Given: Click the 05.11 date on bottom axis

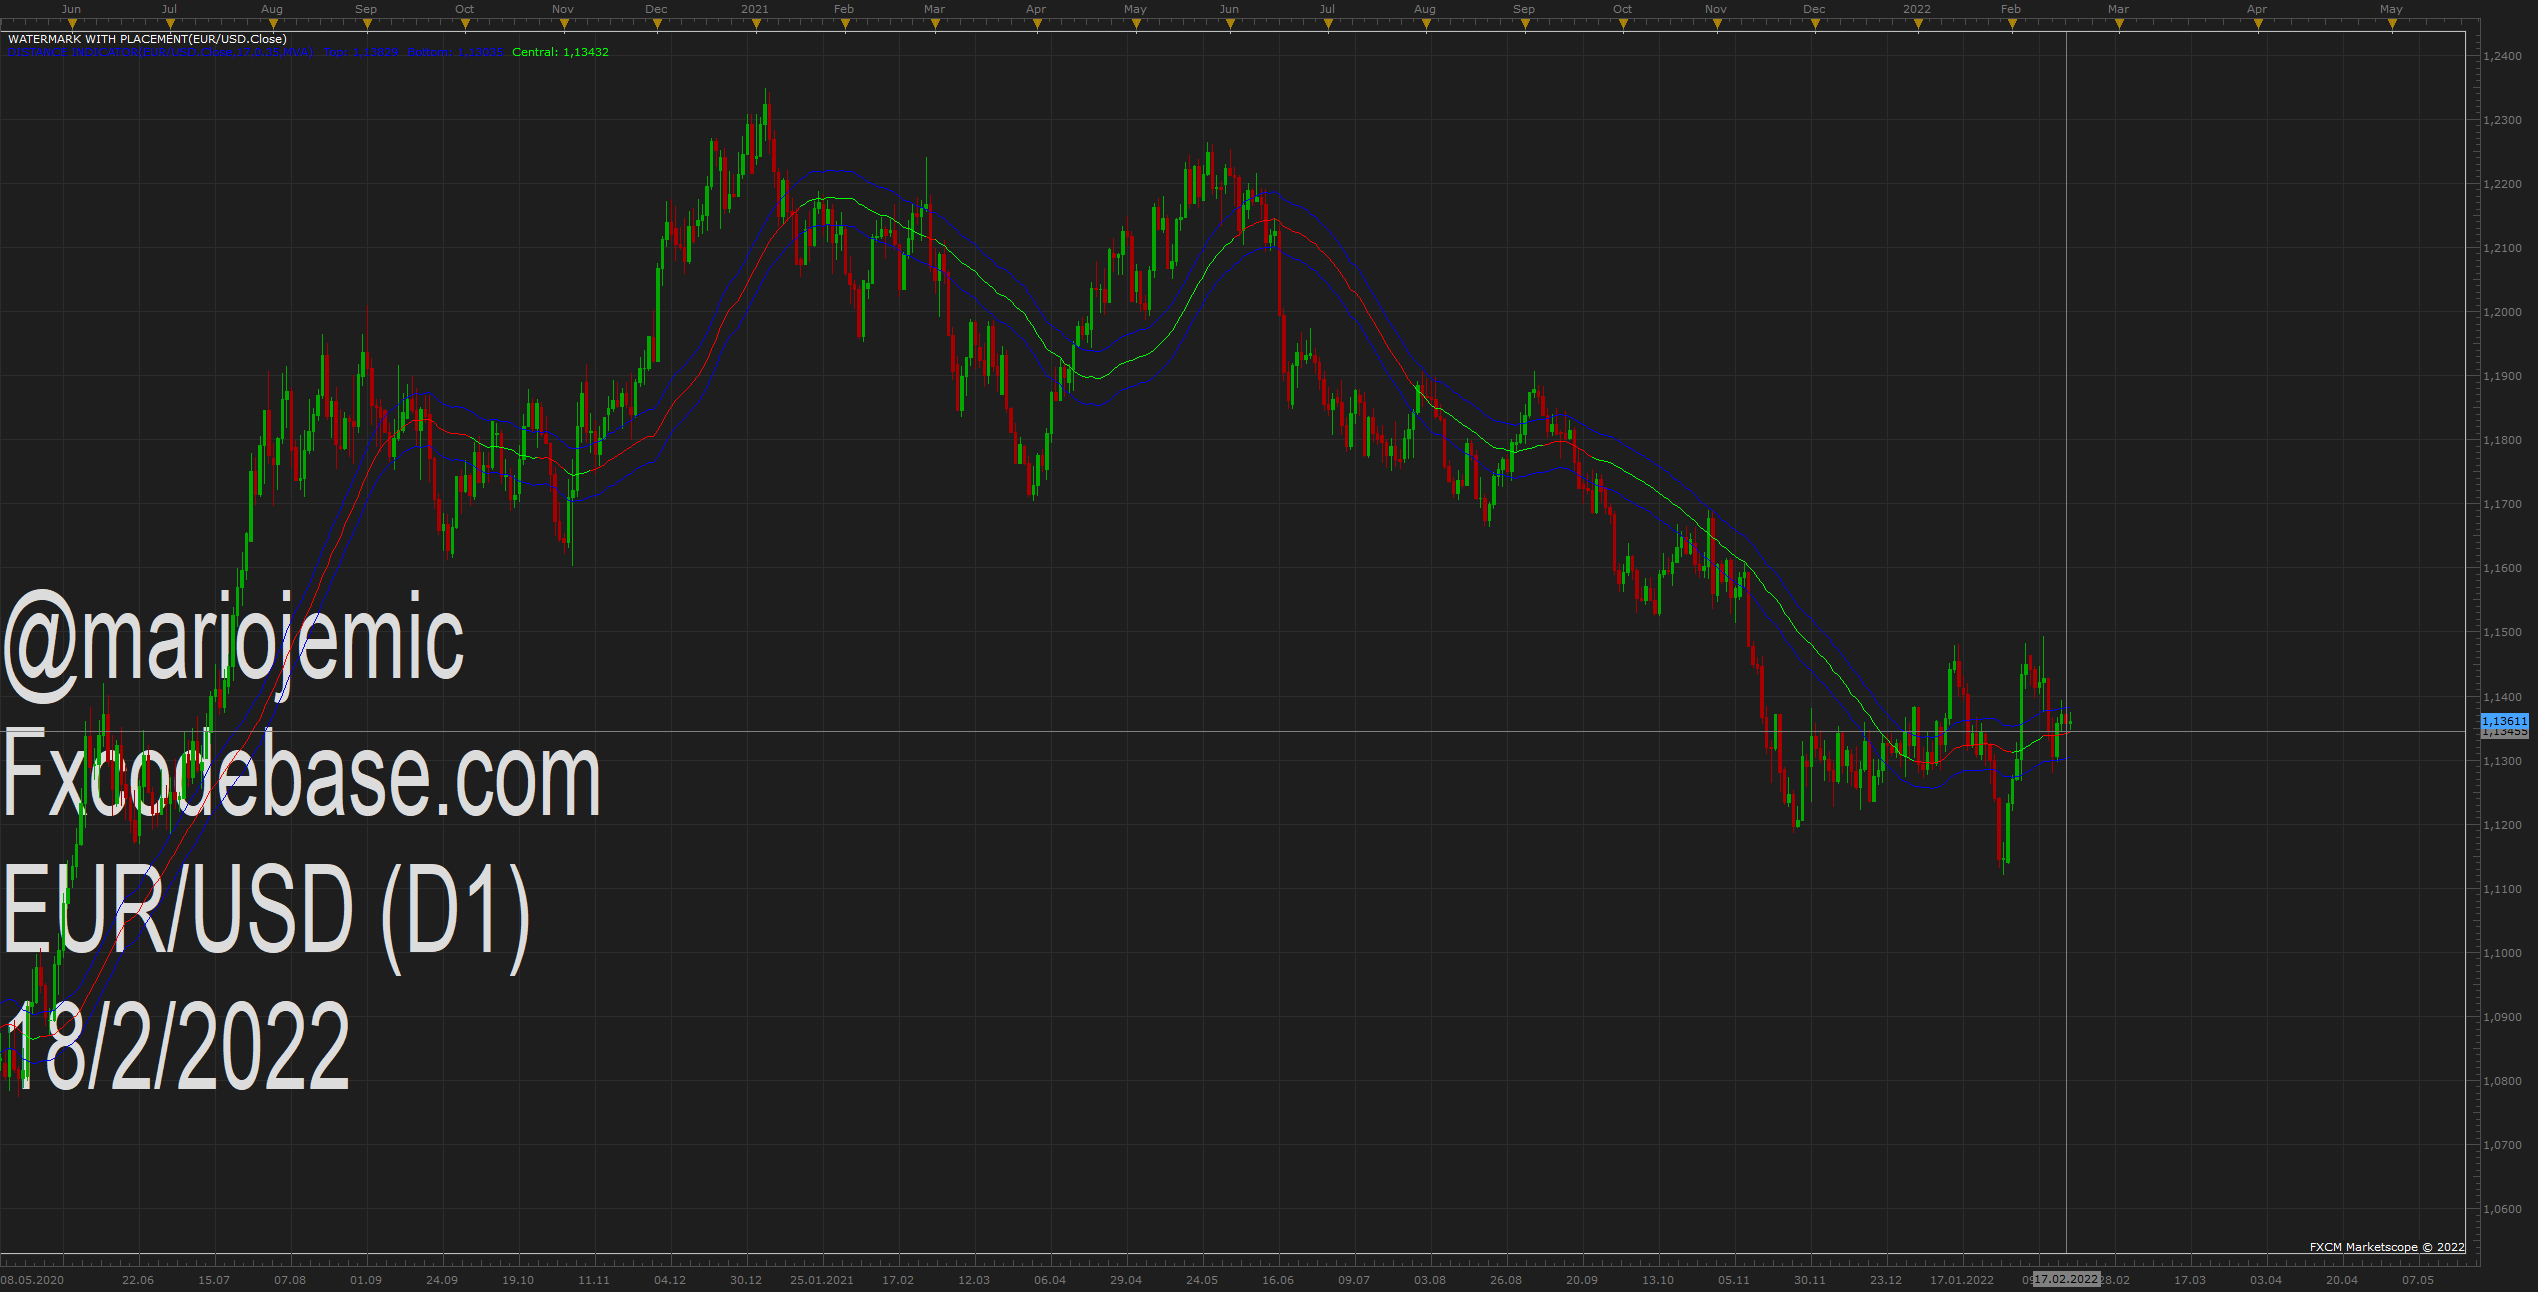Looking at the screenshot, I should [1734, 1280].
